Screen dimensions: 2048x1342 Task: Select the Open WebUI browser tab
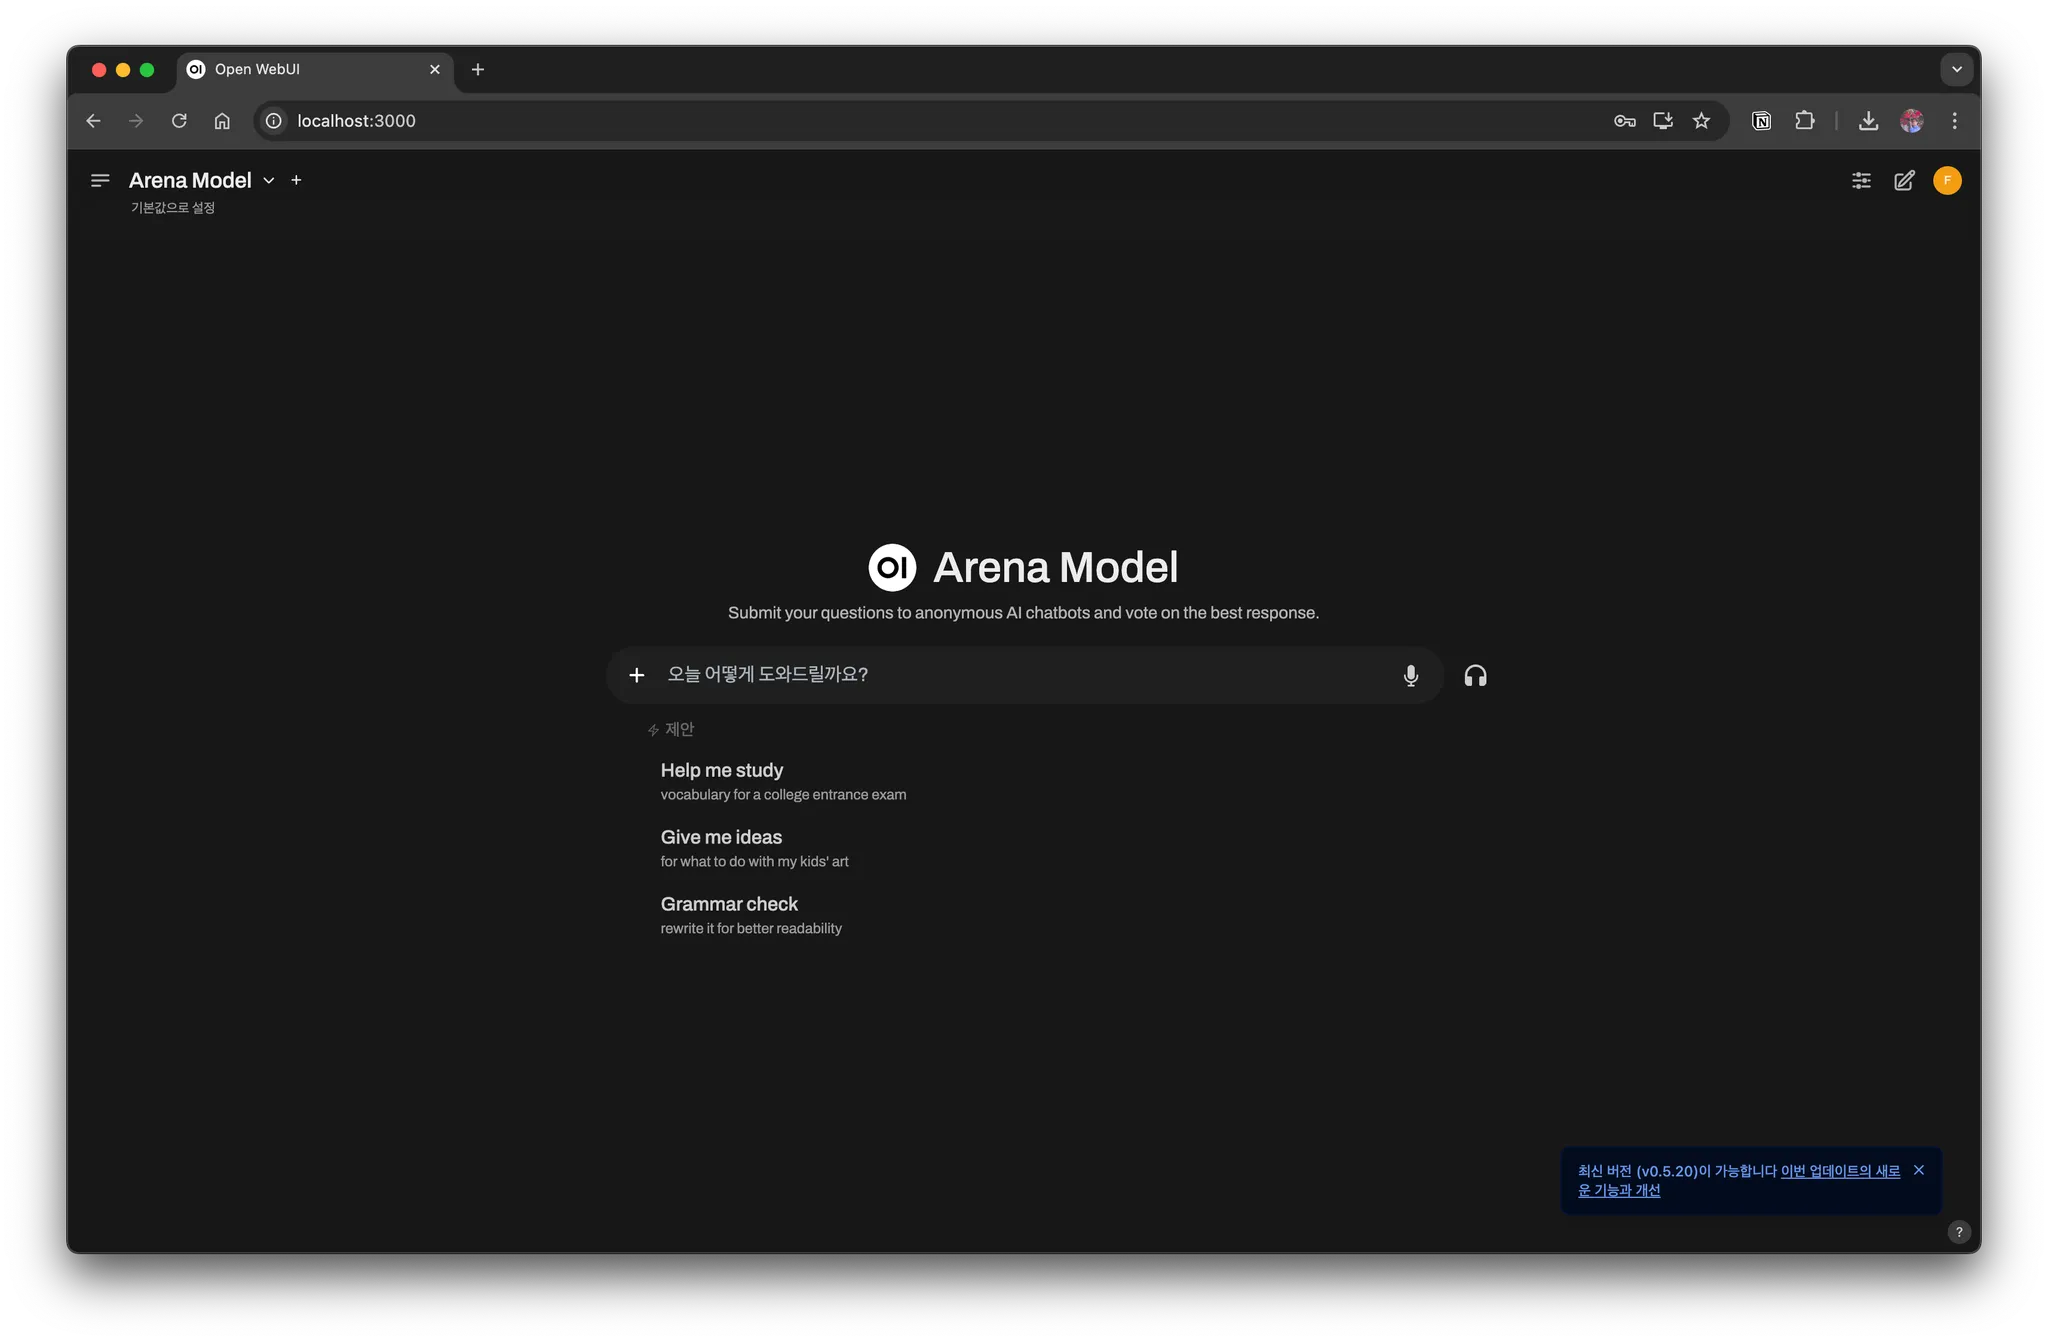(300, 70)
